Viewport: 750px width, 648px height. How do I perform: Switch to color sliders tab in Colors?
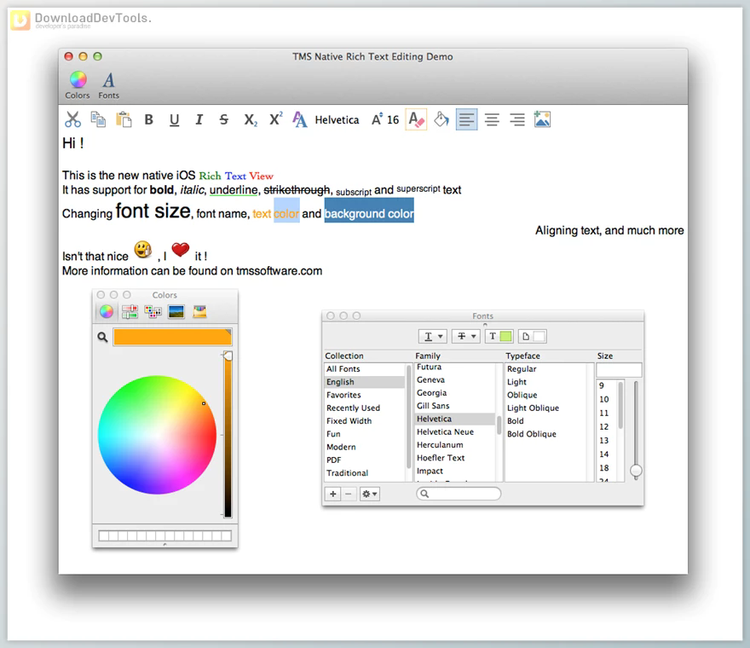130,312
